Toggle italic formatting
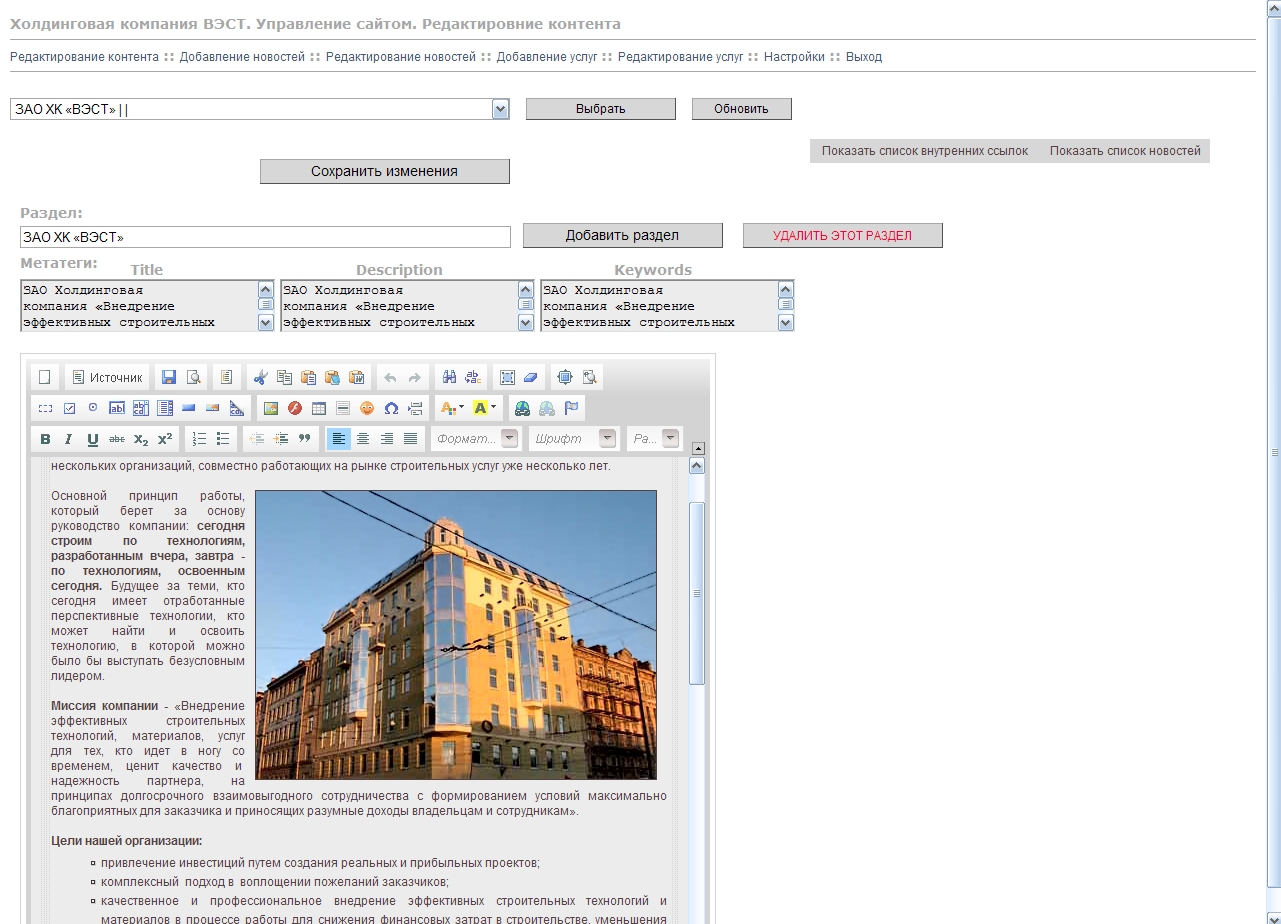1281x924 pixels. pos(68,439)
